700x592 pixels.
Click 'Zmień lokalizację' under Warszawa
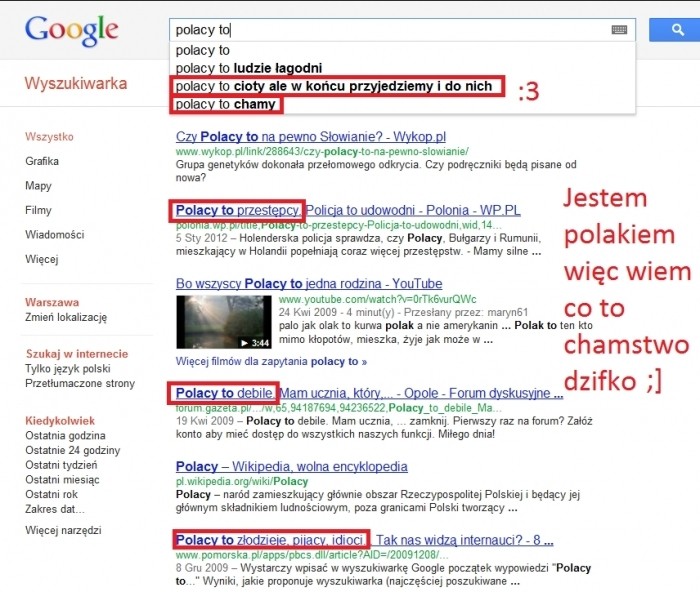coord(66,317)
